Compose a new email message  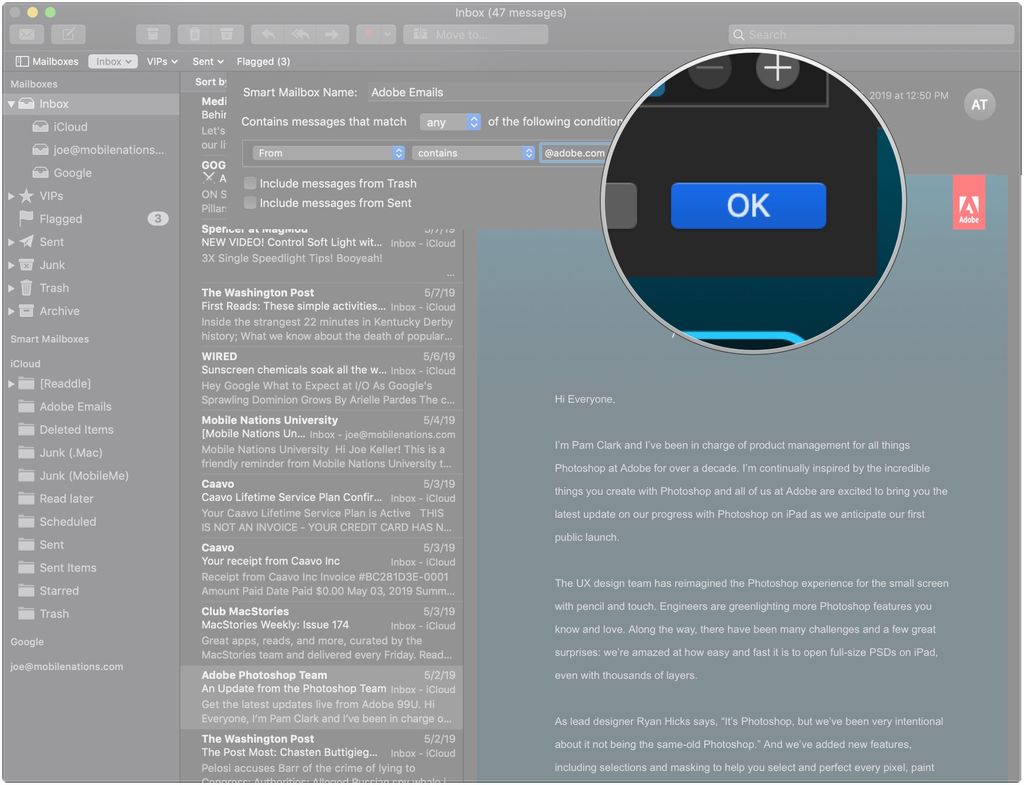(66, 34)
